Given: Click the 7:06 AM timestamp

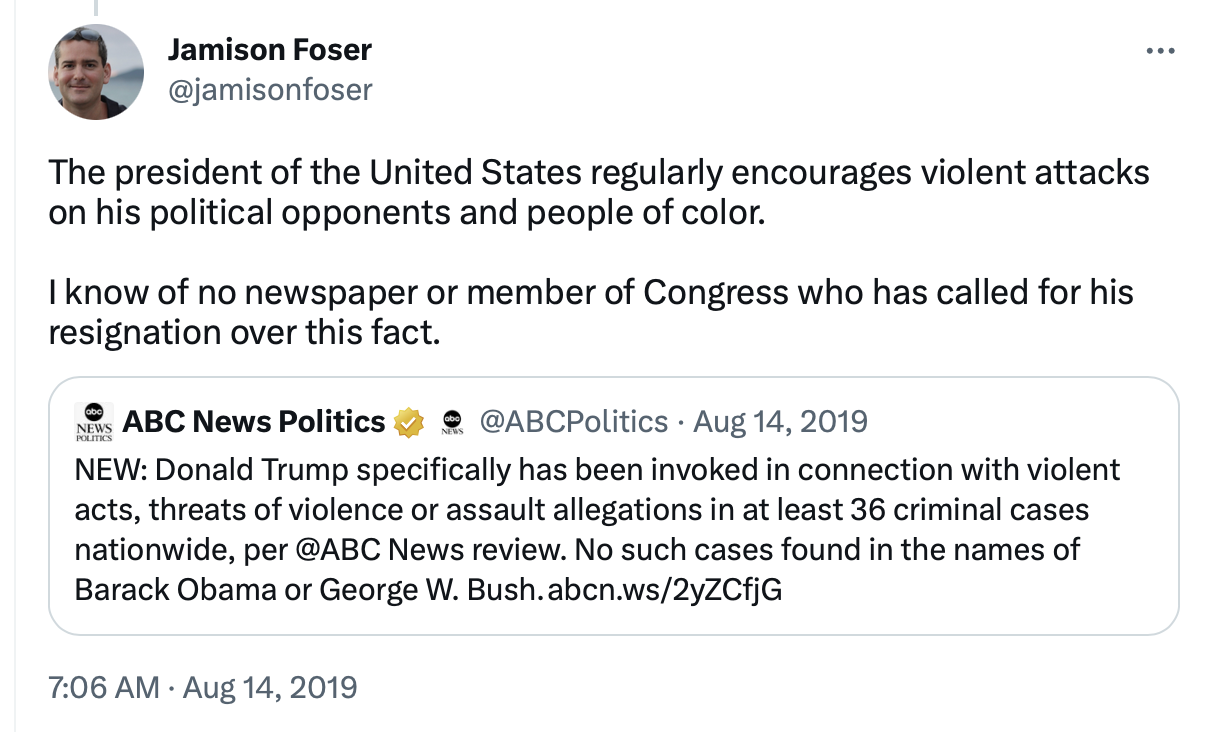Looking at the screenshot, I should (x=103, y=688).
